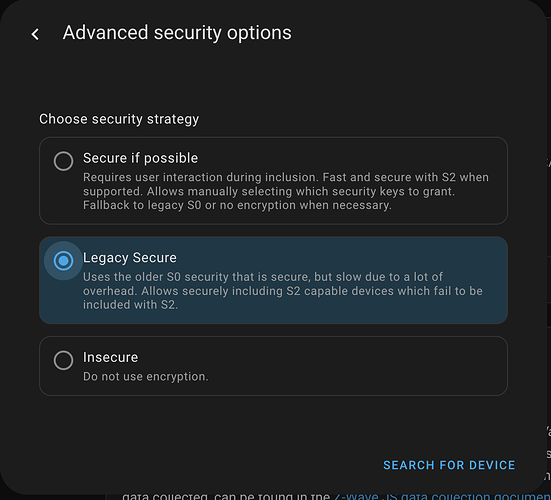Screen dimensions: 551x500
Task: Click the Choose security strategy label
Action: pyautogui.click(x=119, y=119)
